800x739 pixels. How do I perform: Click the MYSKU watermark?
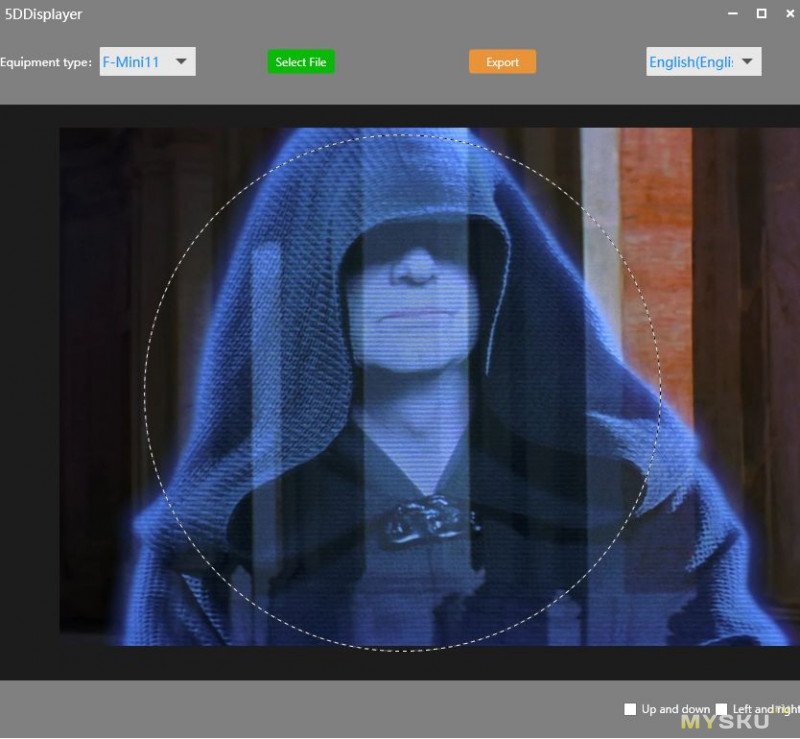pos(724,721)
